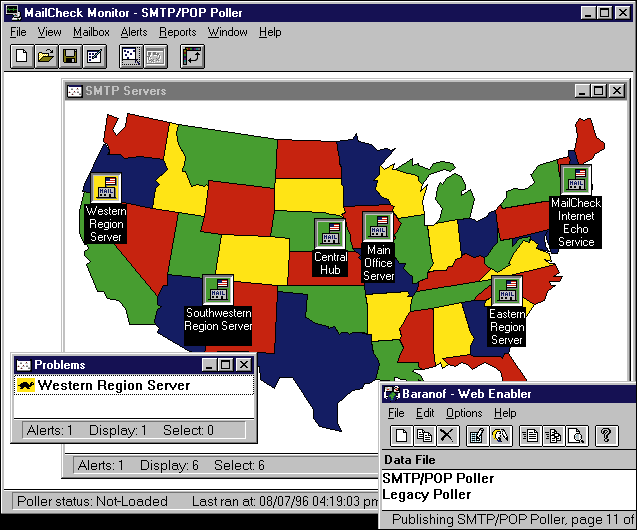Click Select: 6 in SMTP Servers status bar
Viewport: 637px width, 530px height.
pyautogui.click(x=239, y=465)
